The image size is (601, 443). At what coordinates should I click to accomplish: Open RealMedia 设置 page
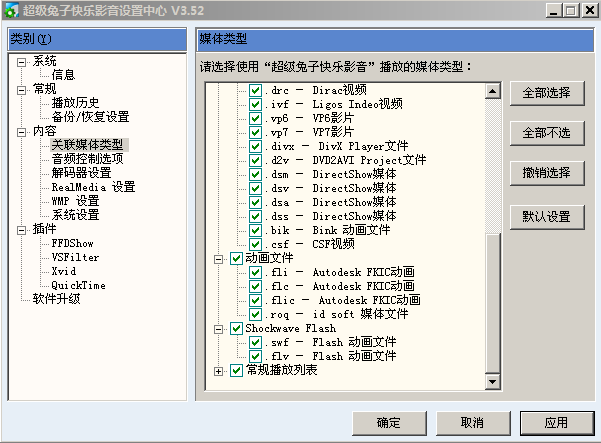pyautogui.click(x=93, y=187)
